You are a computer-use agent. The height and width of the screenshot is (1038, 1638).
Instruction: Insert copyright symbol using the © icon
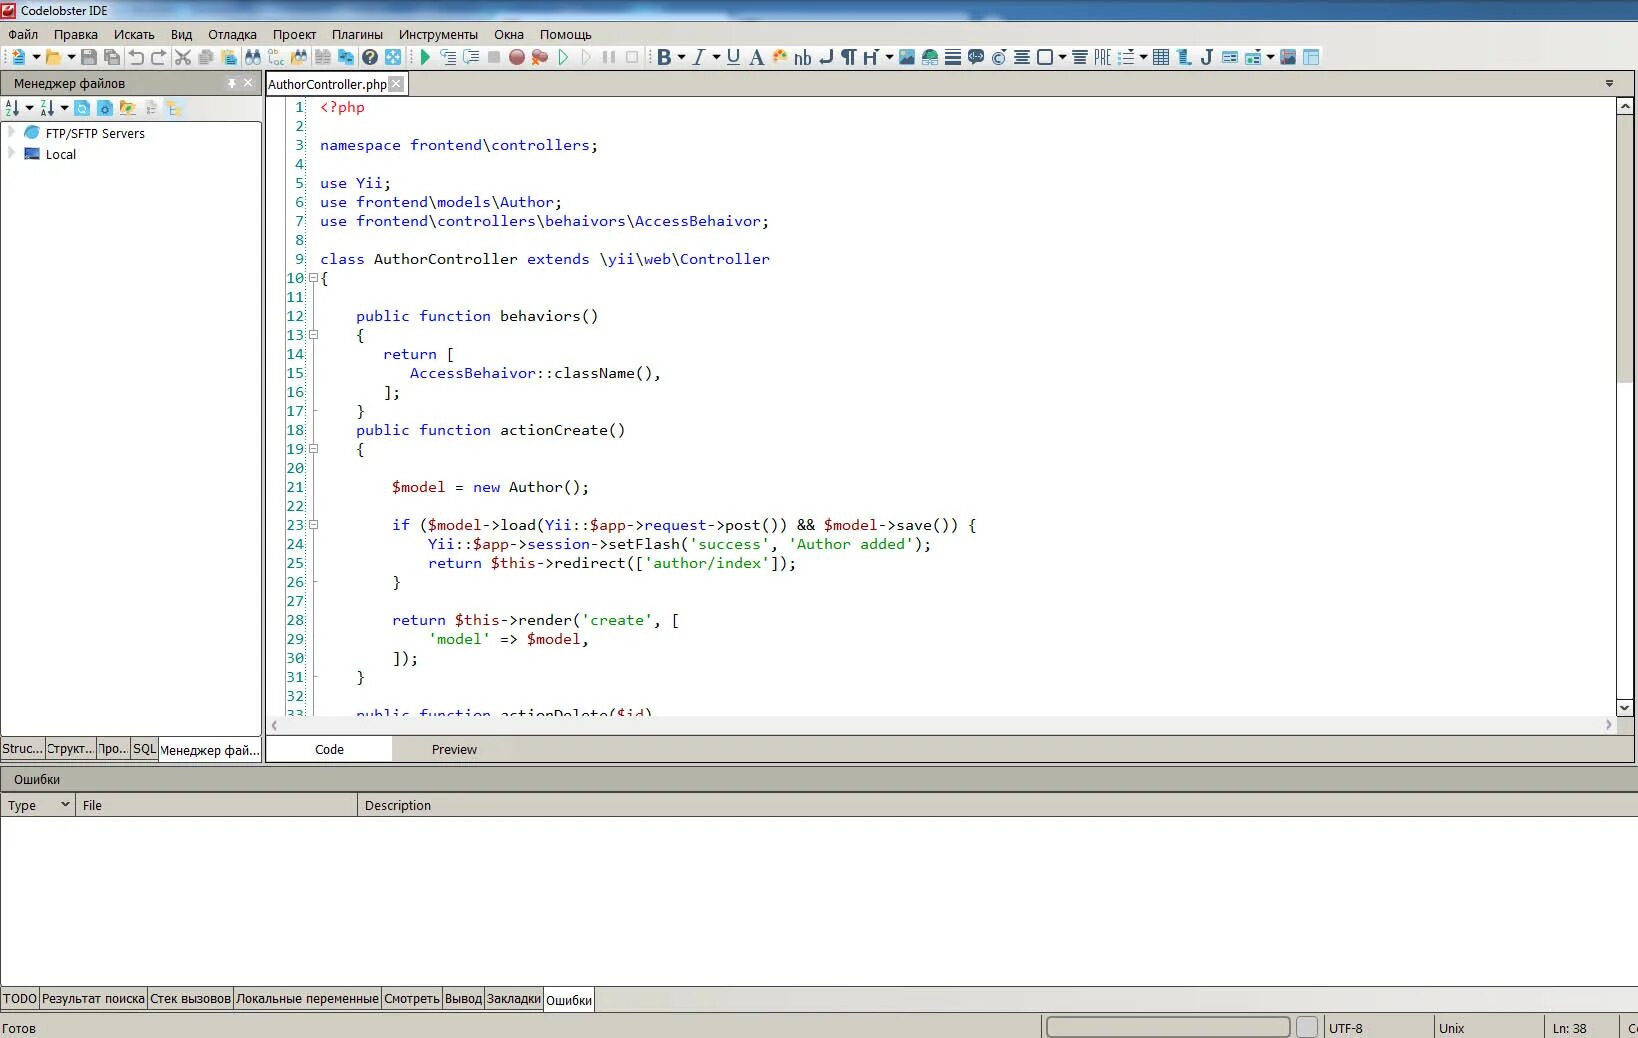point(999,57)
